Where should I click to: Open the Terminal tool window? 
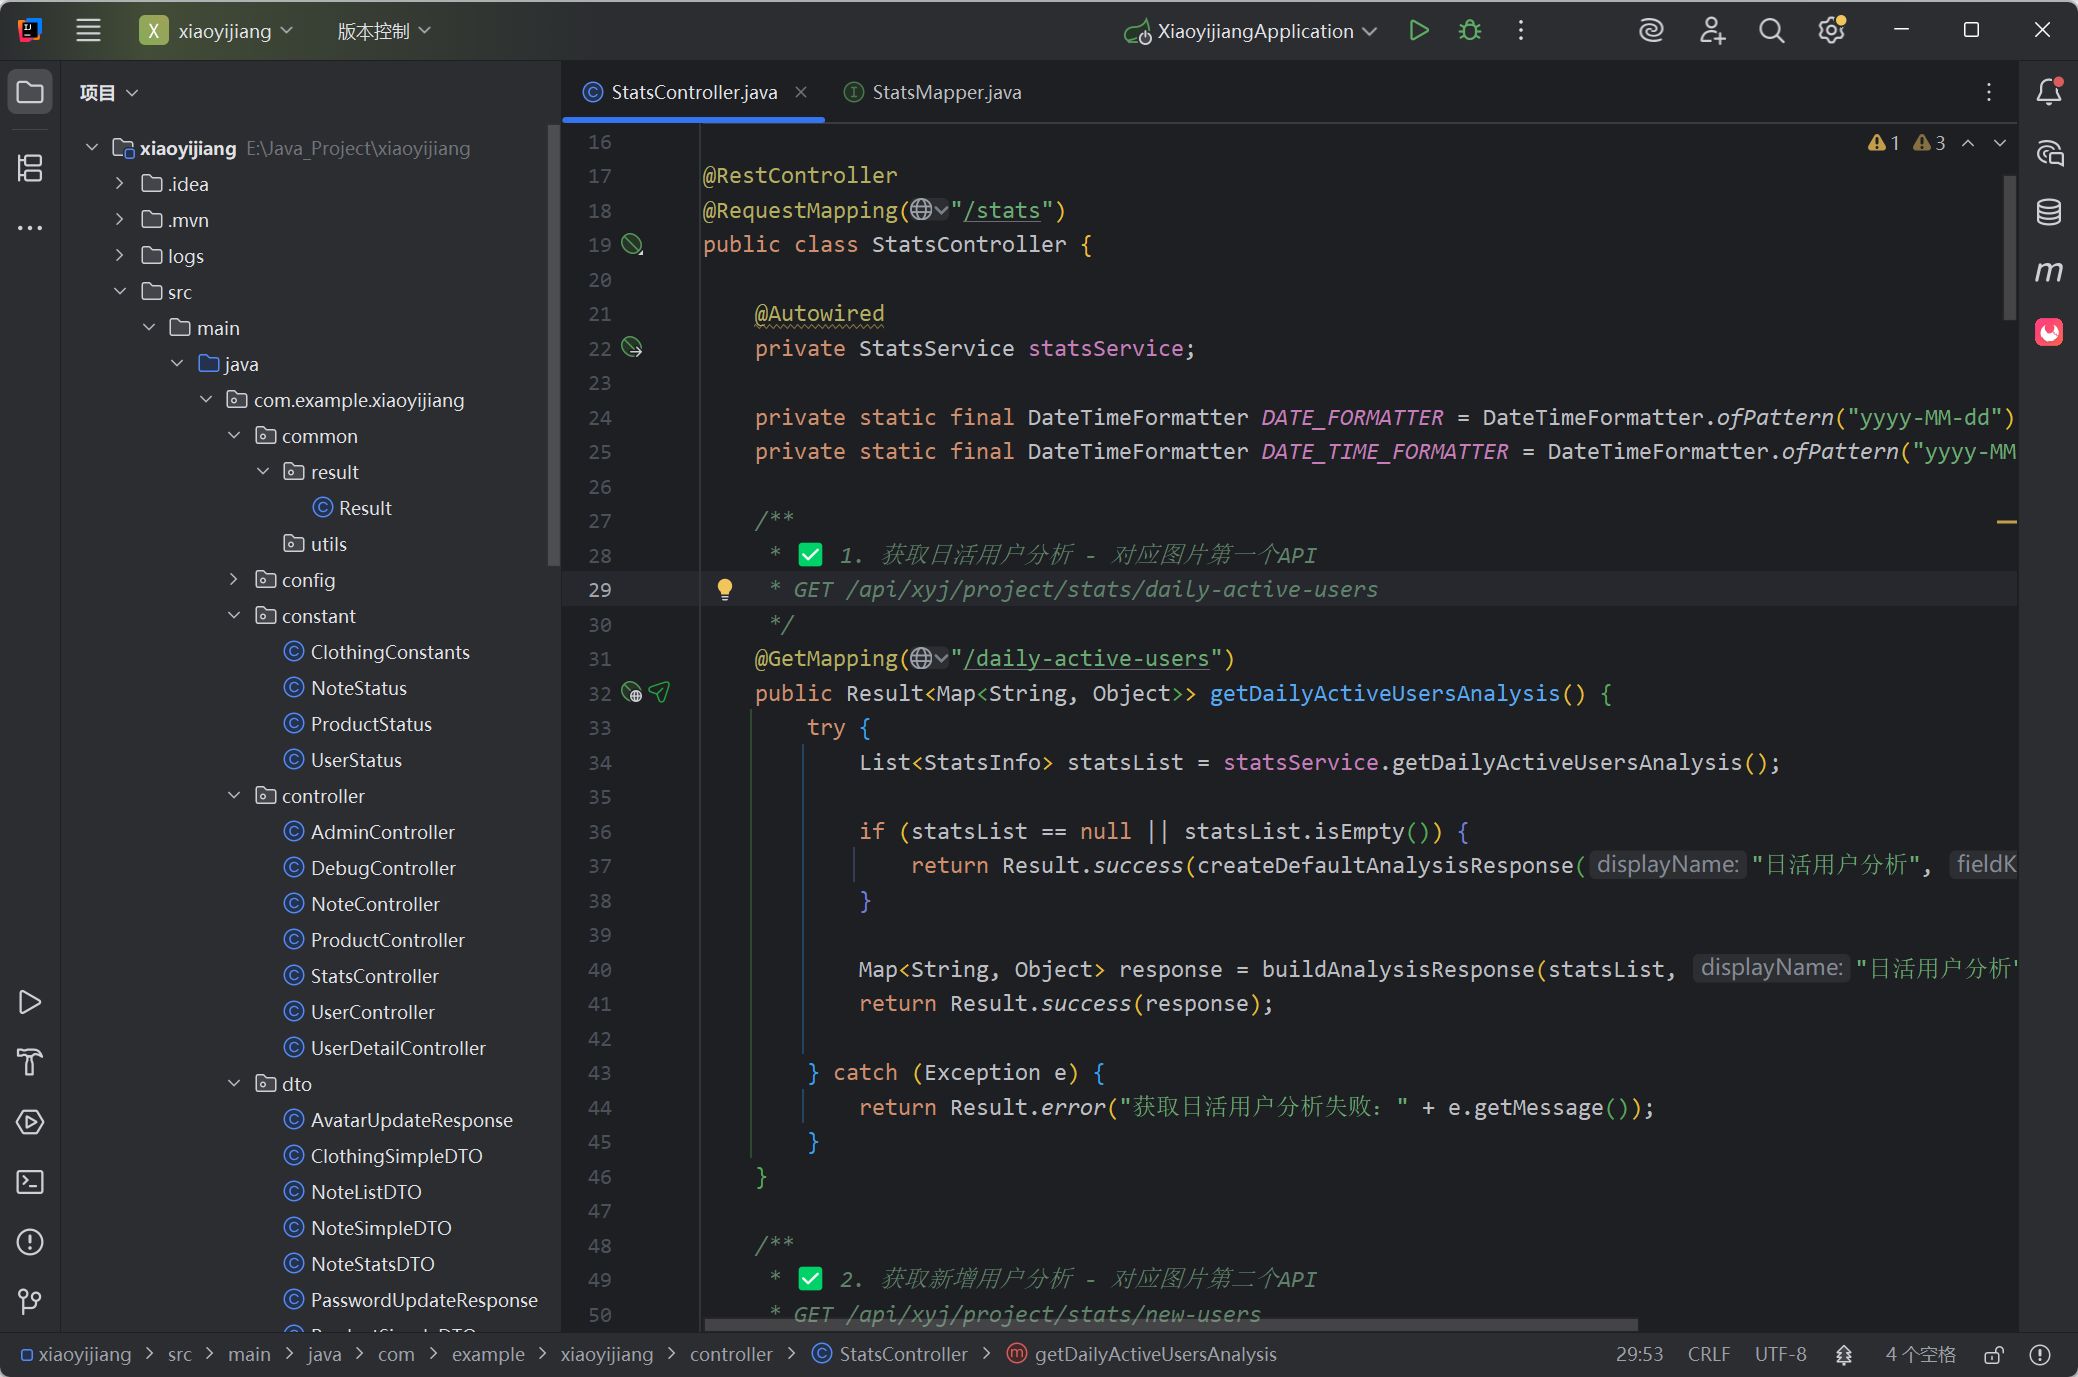click(x=30, y=1182)
